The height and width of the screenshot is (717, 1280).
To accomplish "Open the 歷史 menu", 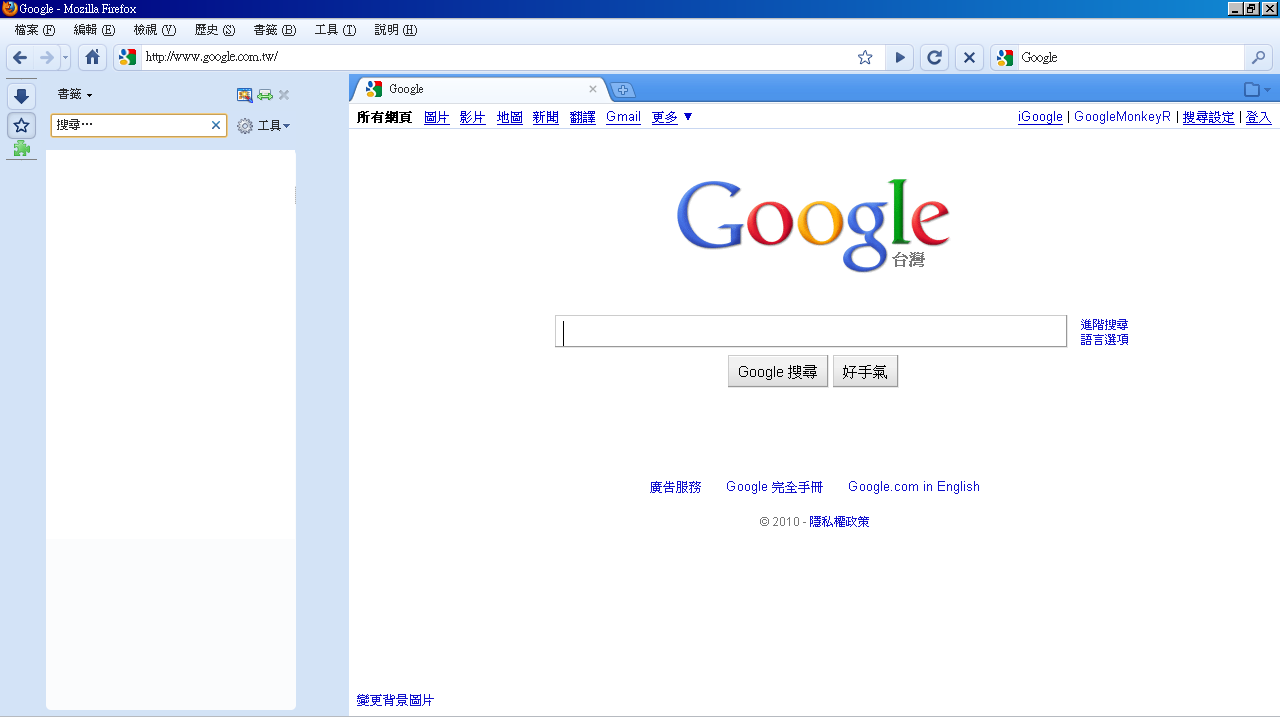I will pos(215,30).
